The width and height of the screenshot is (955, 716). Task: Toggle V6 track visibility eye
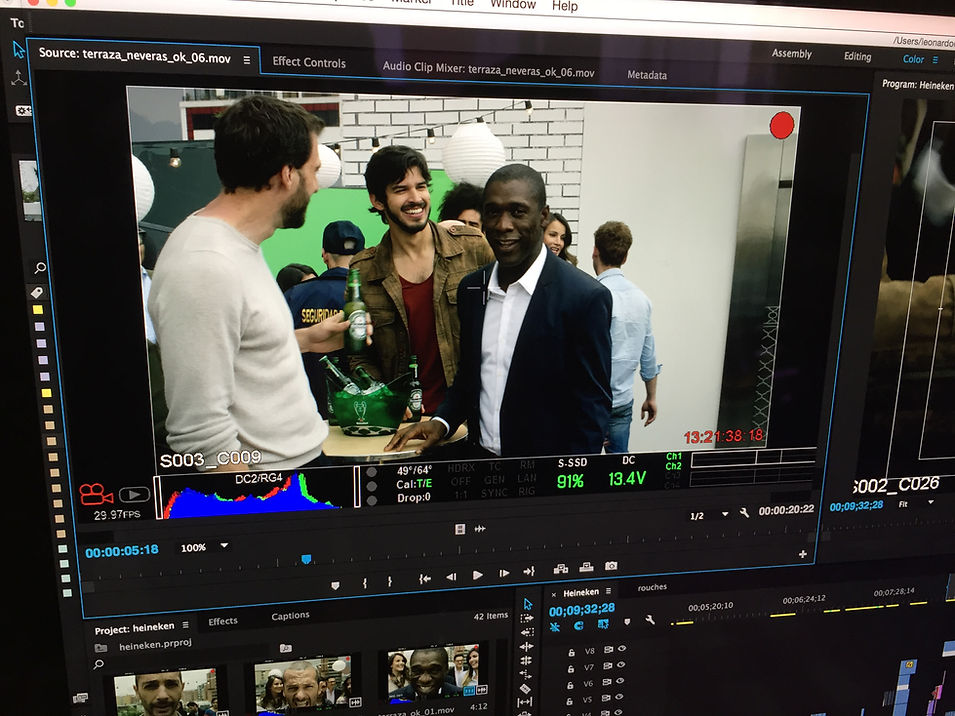[x=620, y=681]
